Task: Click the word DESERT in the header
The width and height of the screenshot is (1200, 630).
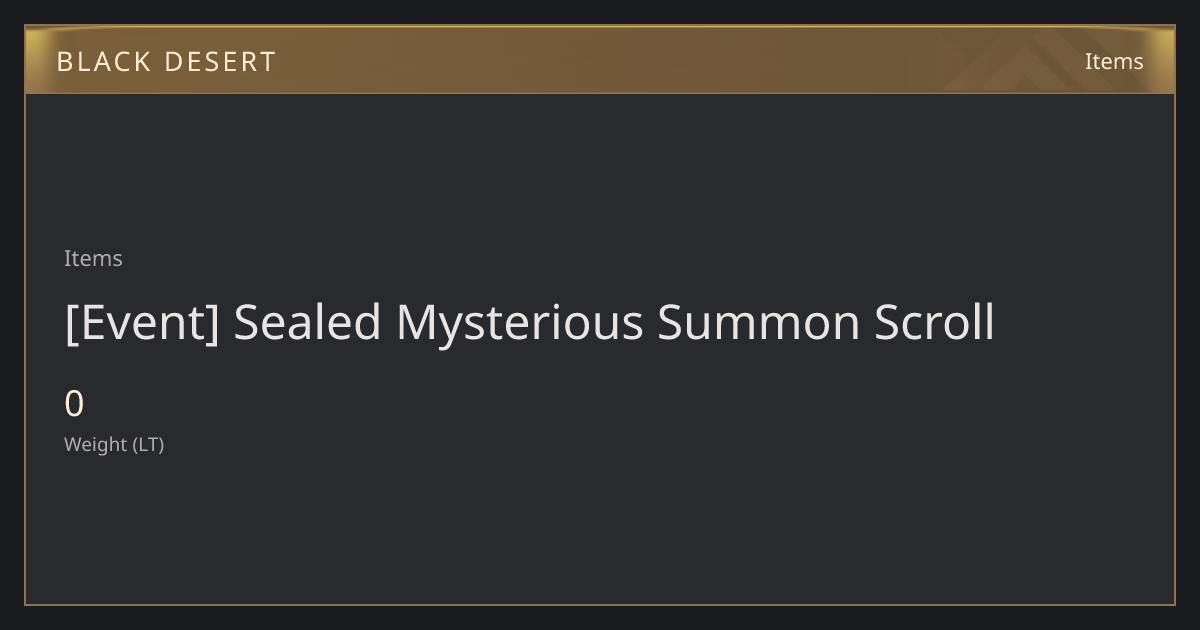Action: (x=220, y=61)
